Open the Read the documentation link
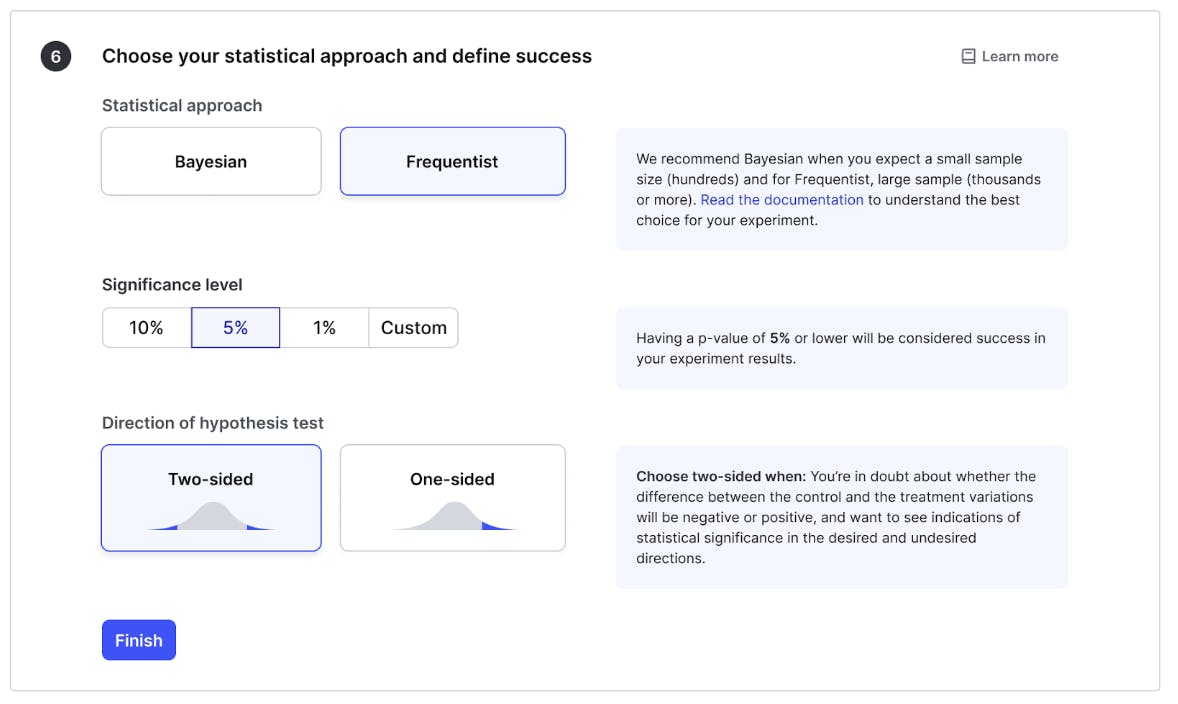The height and width of the screenshot is (704, 1178). (x=782, y=200)
